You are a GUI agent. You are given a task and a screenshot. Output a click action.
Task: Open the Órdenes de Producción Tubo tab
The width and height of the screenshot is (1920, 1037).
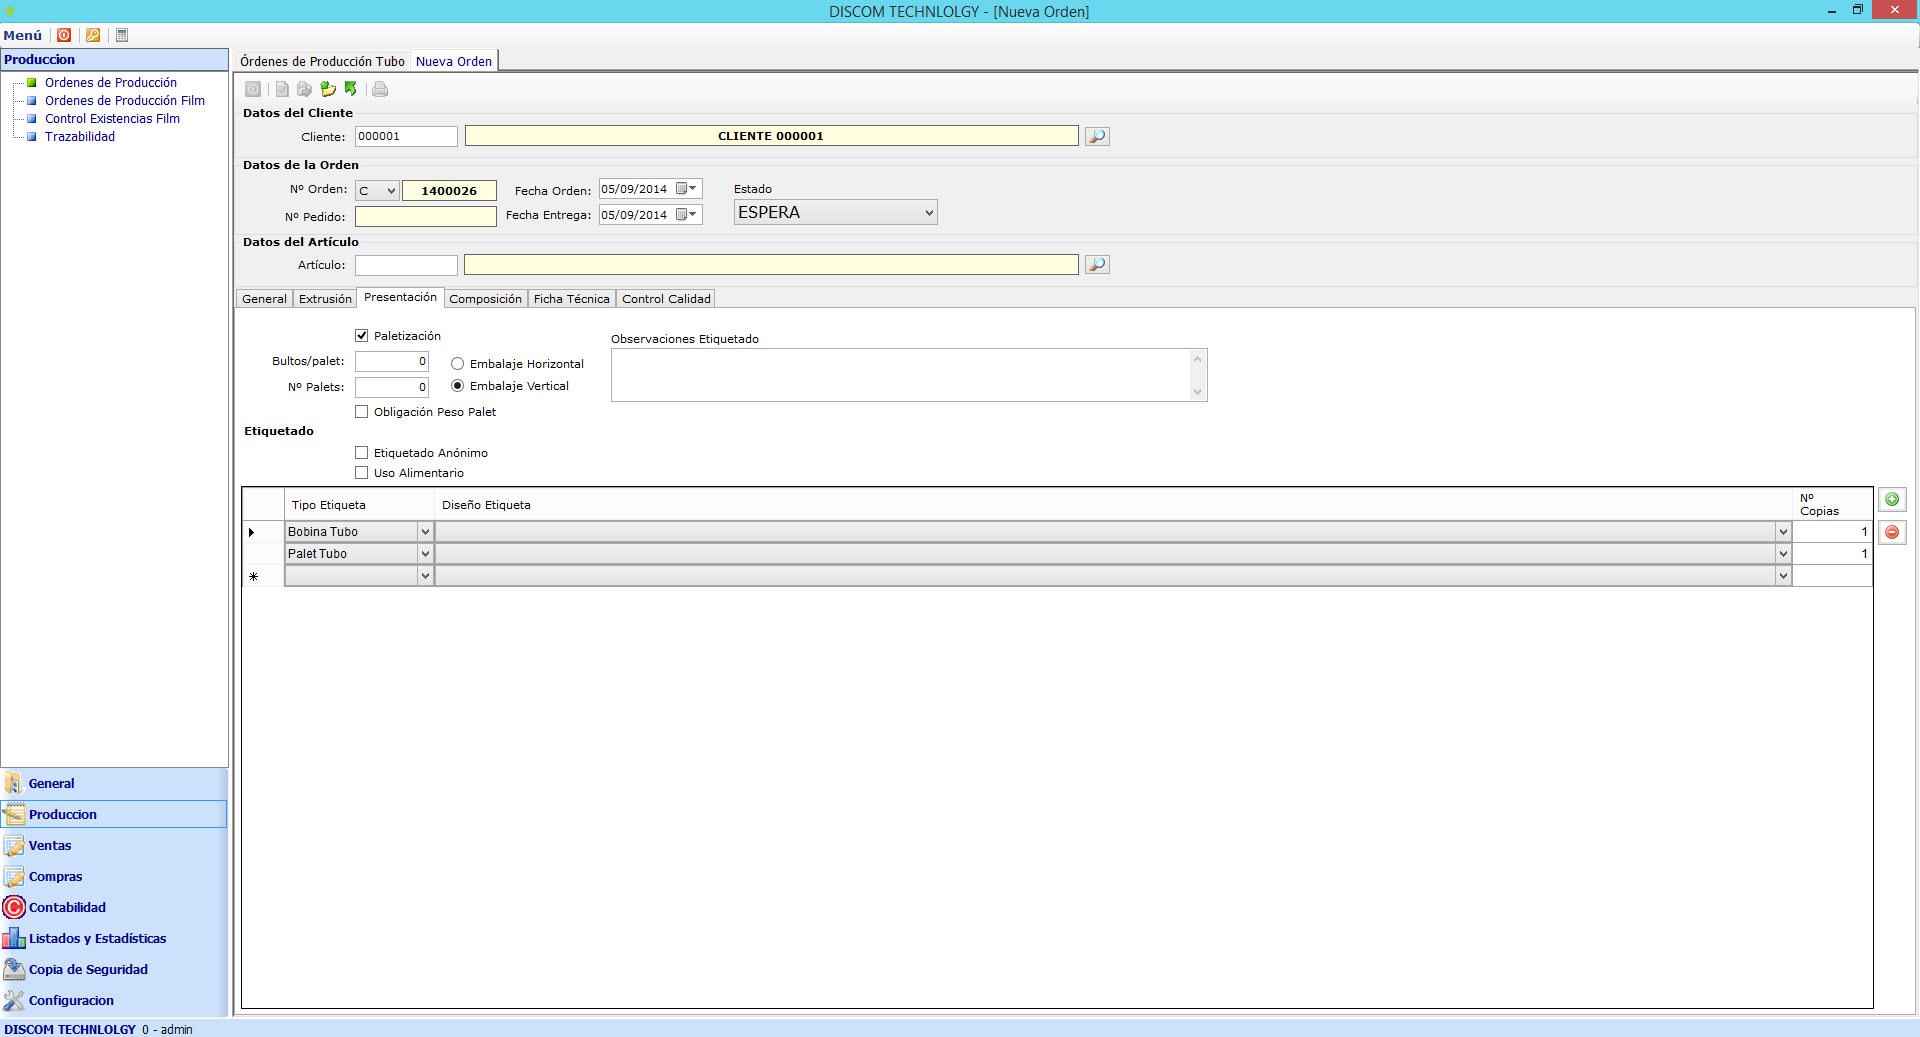[322, 61]
